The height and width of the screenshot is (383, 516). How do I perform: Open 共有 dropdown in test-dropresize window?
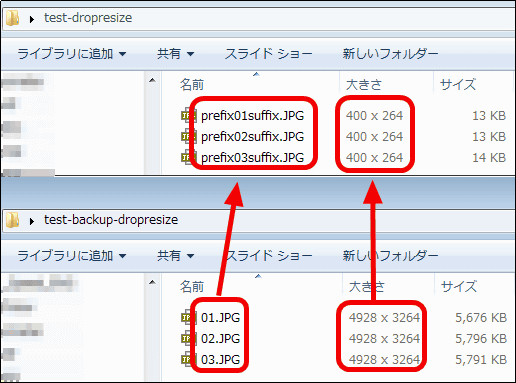175,54
